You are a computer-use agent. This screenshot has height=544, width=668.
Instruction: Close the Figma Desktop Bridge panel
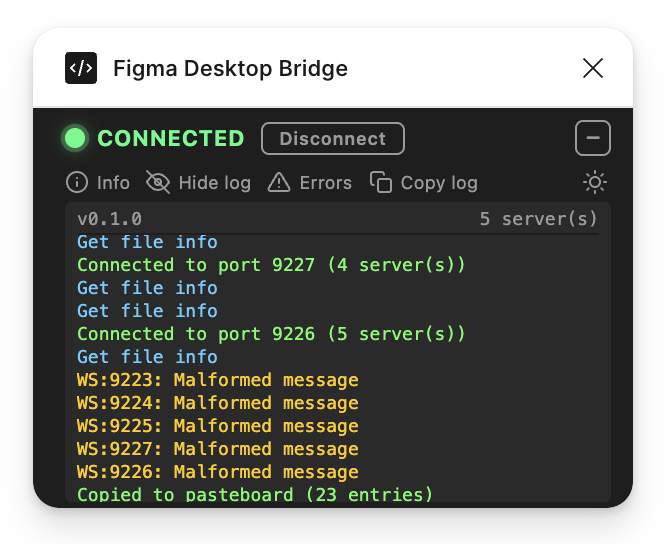coord(593,68)
